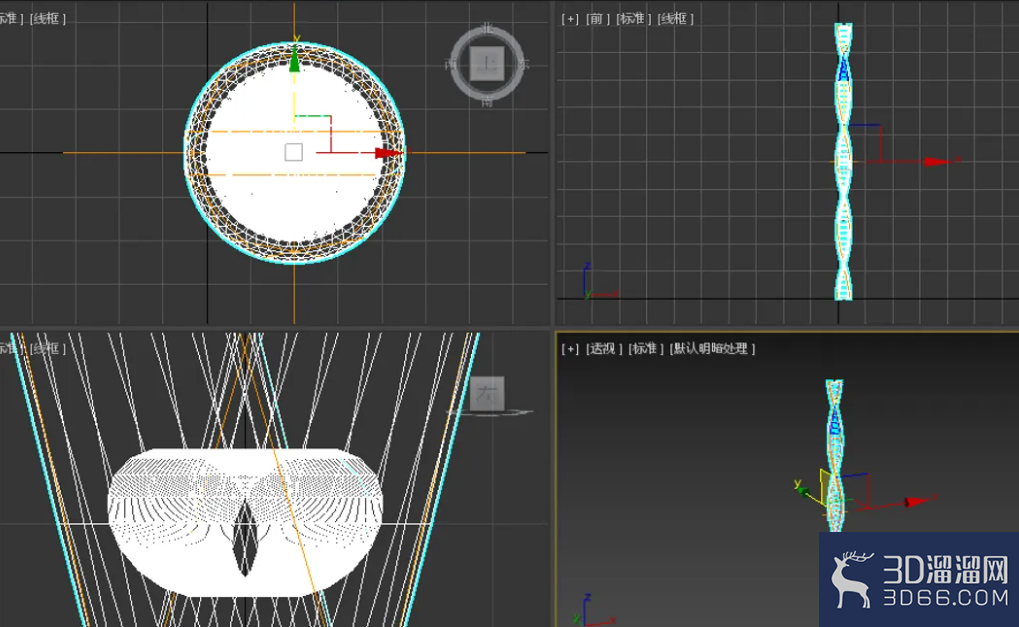Open [线框] shading menu in top viewport

coord(47,19)
